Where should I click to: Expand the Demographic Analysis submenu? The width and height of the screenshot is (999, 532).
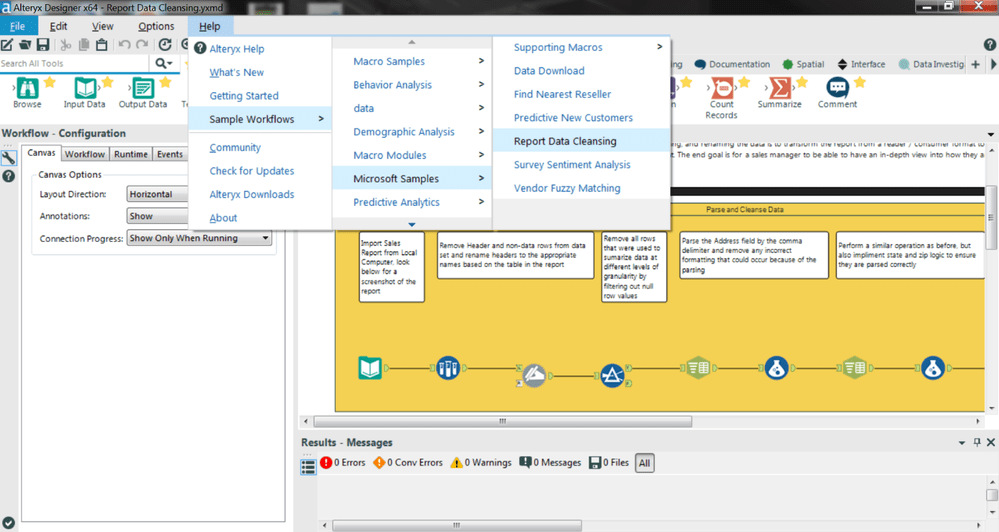pos(412,132)
